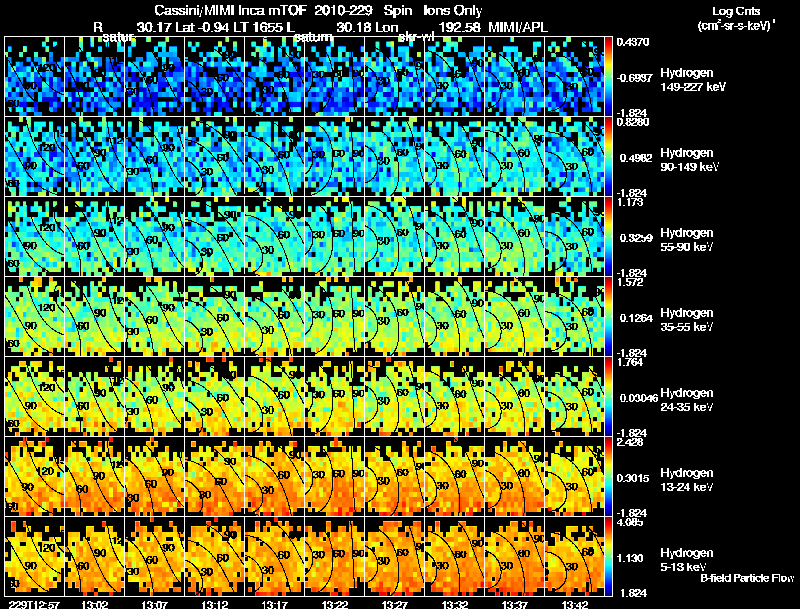Click the color bar beside Hydrogen 90-149 keV
The width and height of the screenshot is (800, 609).
[x=608, y=156]
